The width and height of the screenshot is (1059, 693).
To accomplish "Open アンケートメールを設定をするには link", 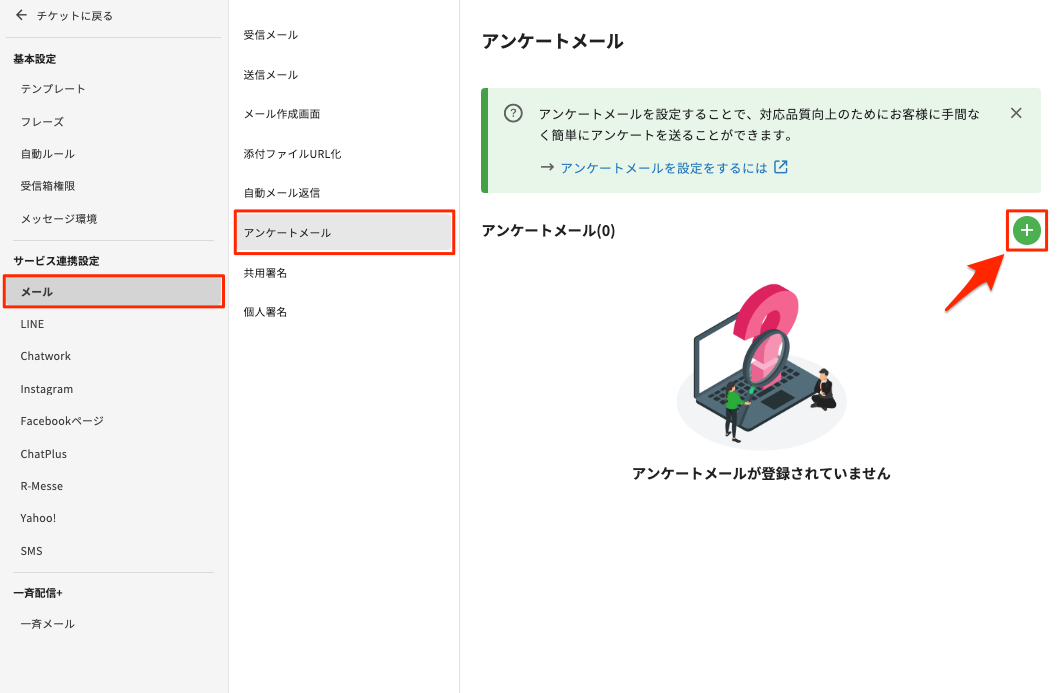I will coord(664,168).
